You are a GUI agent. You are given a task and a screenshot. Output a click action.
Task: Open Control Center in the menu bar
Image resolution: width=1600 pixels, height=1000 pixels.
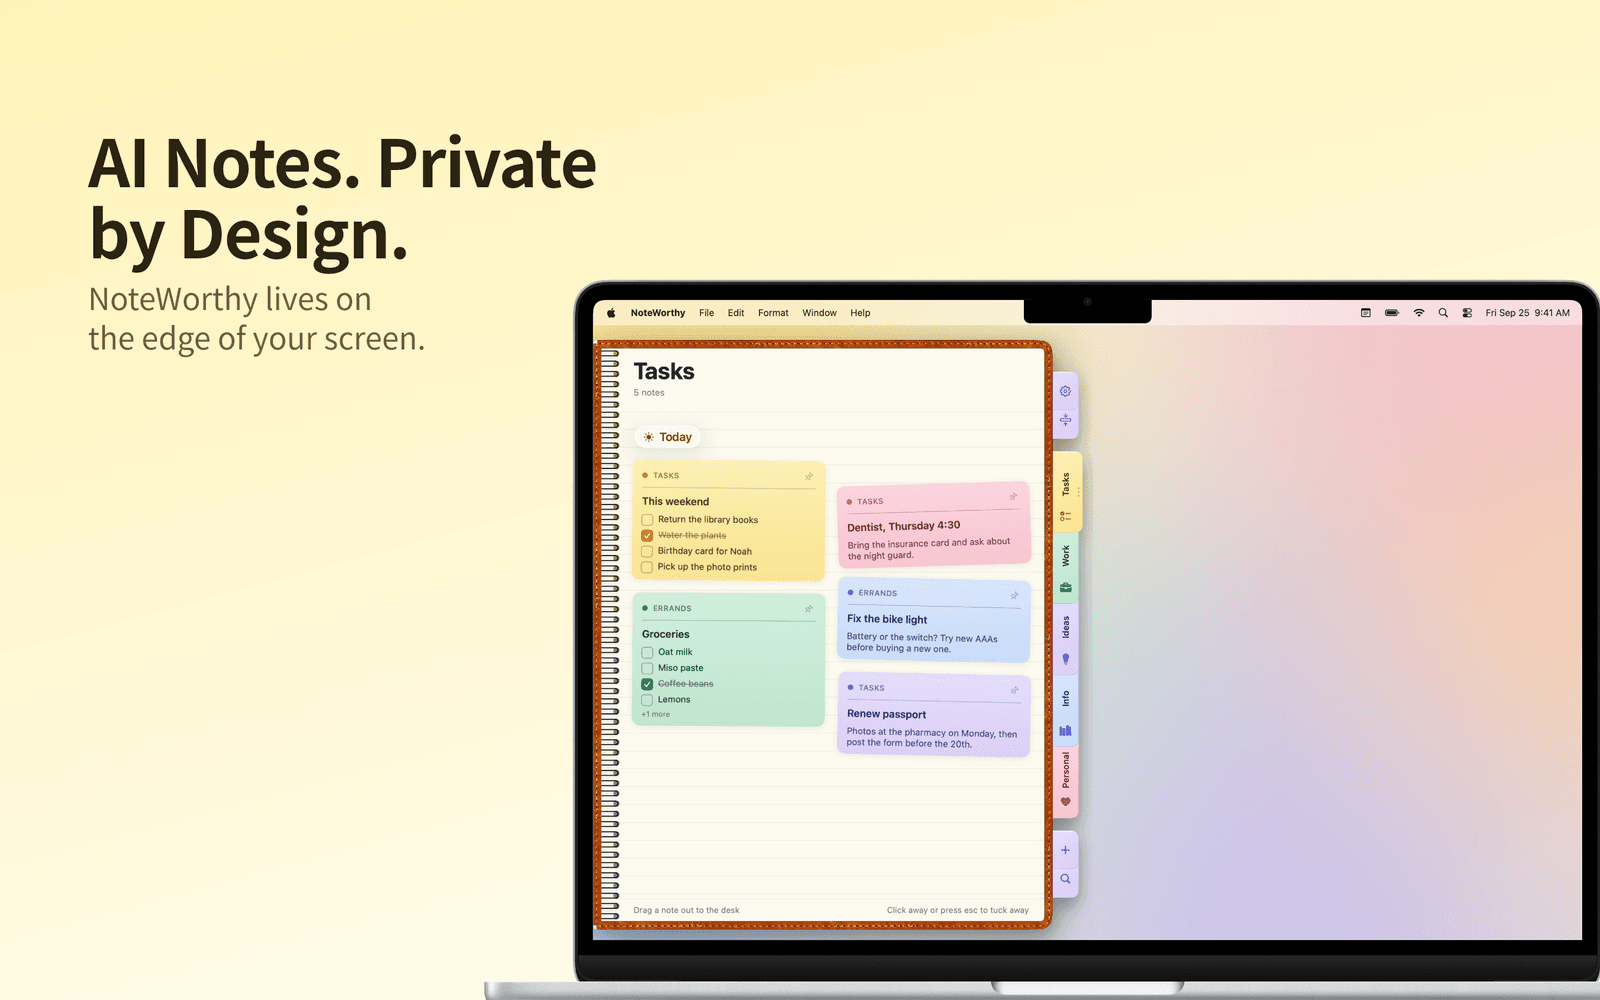[1467, 313]
